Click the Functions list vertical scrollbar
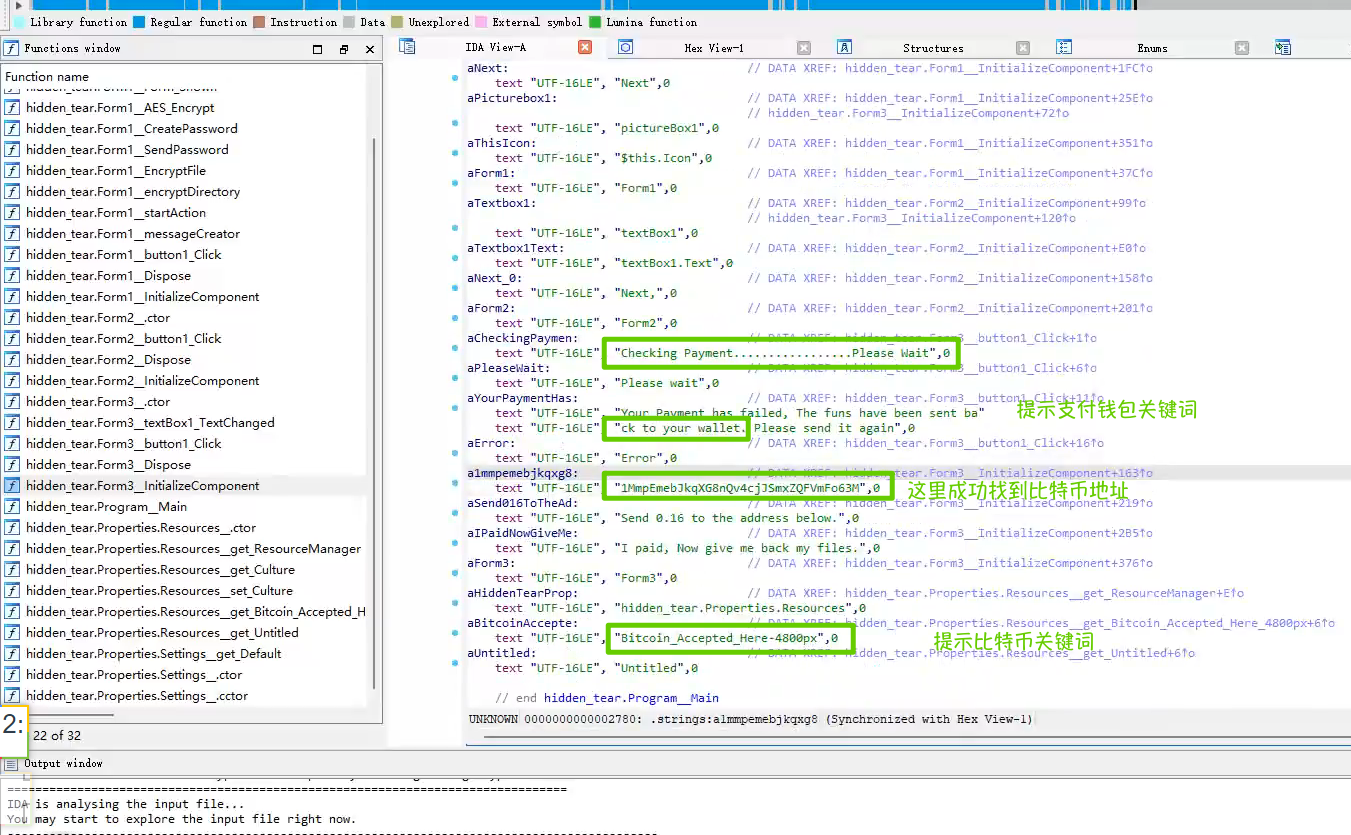Image resolution: width=1351 pixels, height=835 pixels. tap(376, 413)
